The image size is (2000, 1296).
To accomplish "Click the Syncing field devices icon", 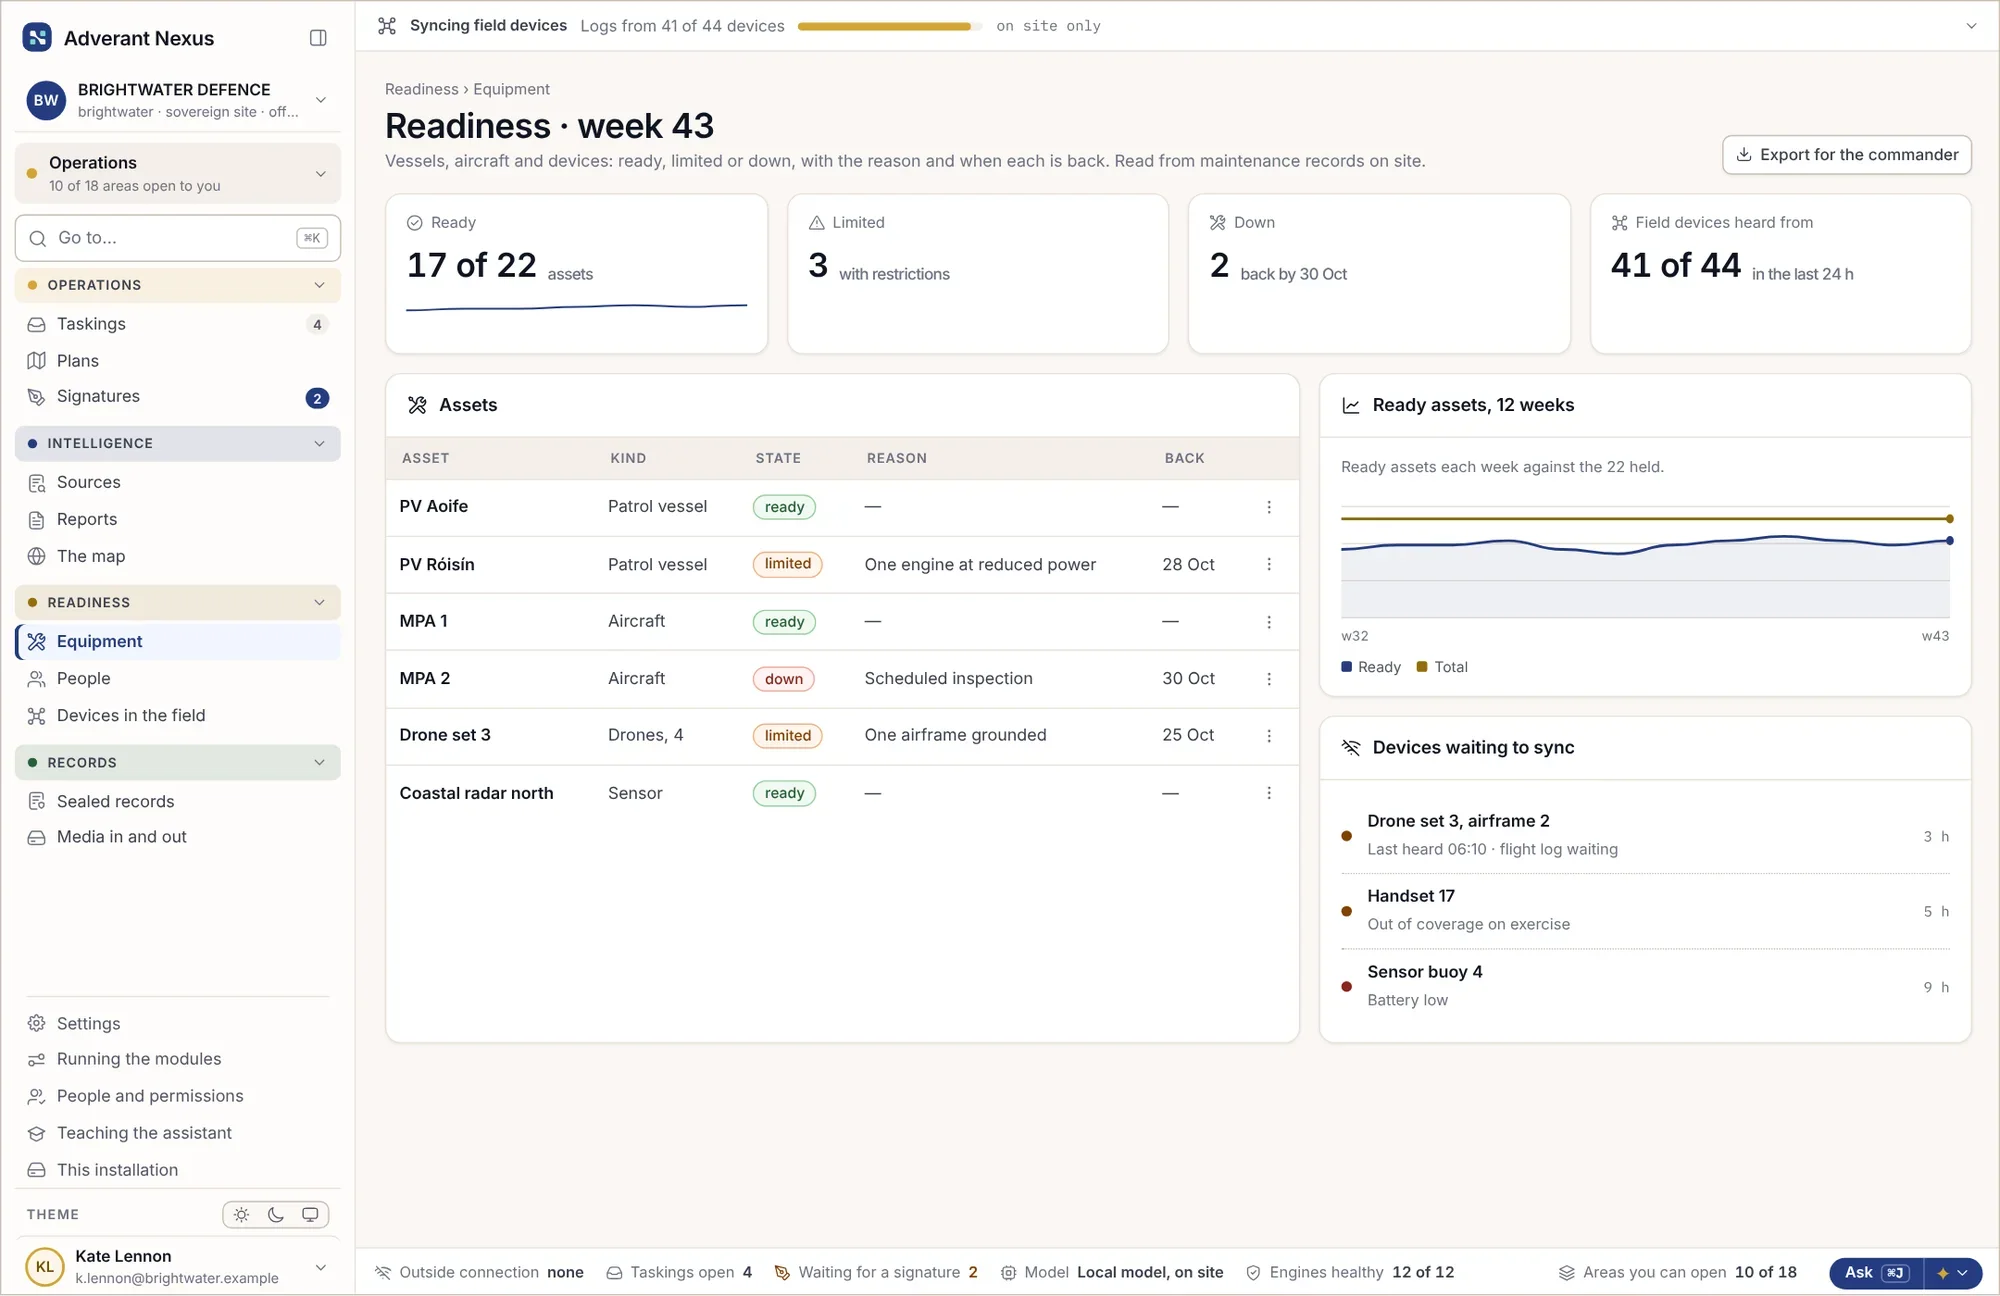I will (387, 26).
